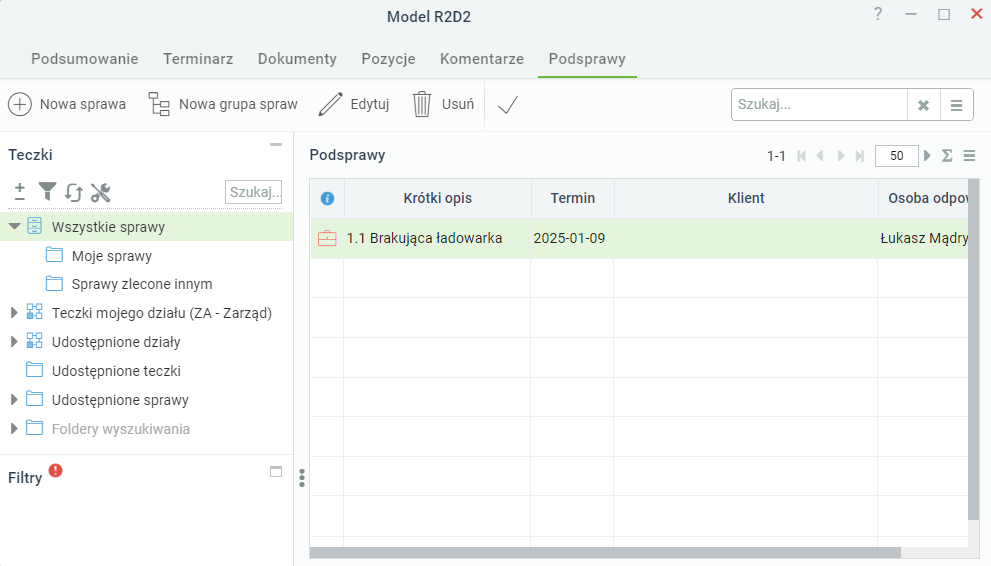Viewport: 991px width, 566px height.
Task: Open Teczki tools wrench icon
Action: 100,192
